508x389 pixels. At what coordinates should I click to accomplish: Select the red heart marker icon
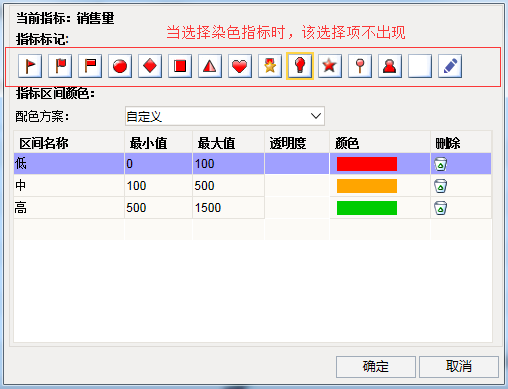tap(240, 66)
